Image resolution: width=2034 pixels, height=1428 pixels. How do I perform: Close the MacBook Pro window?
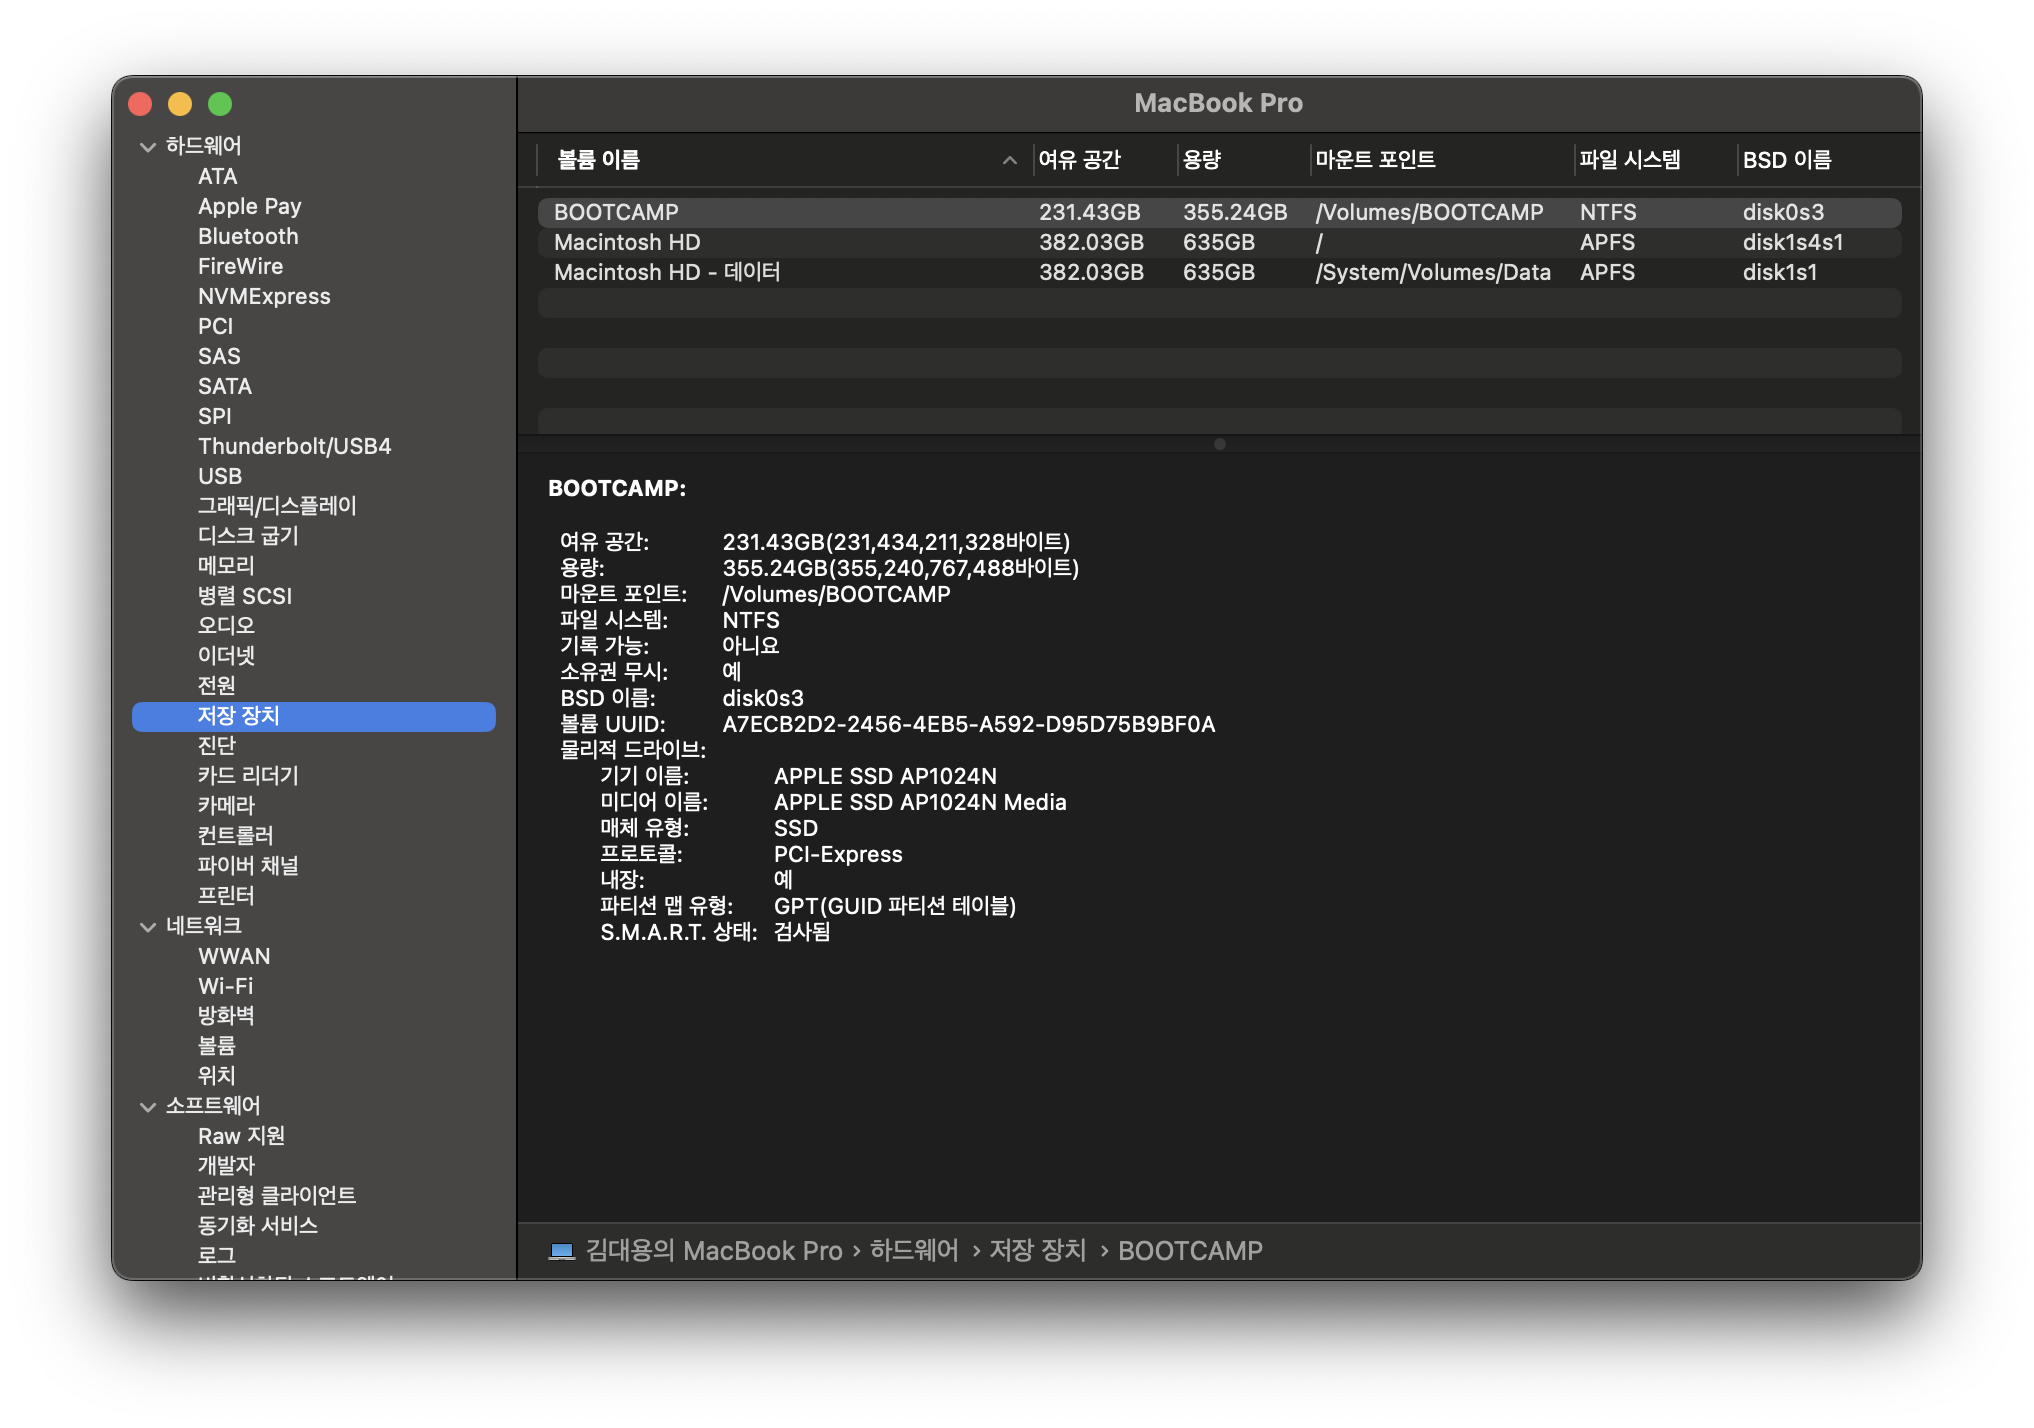click(140, 104)
